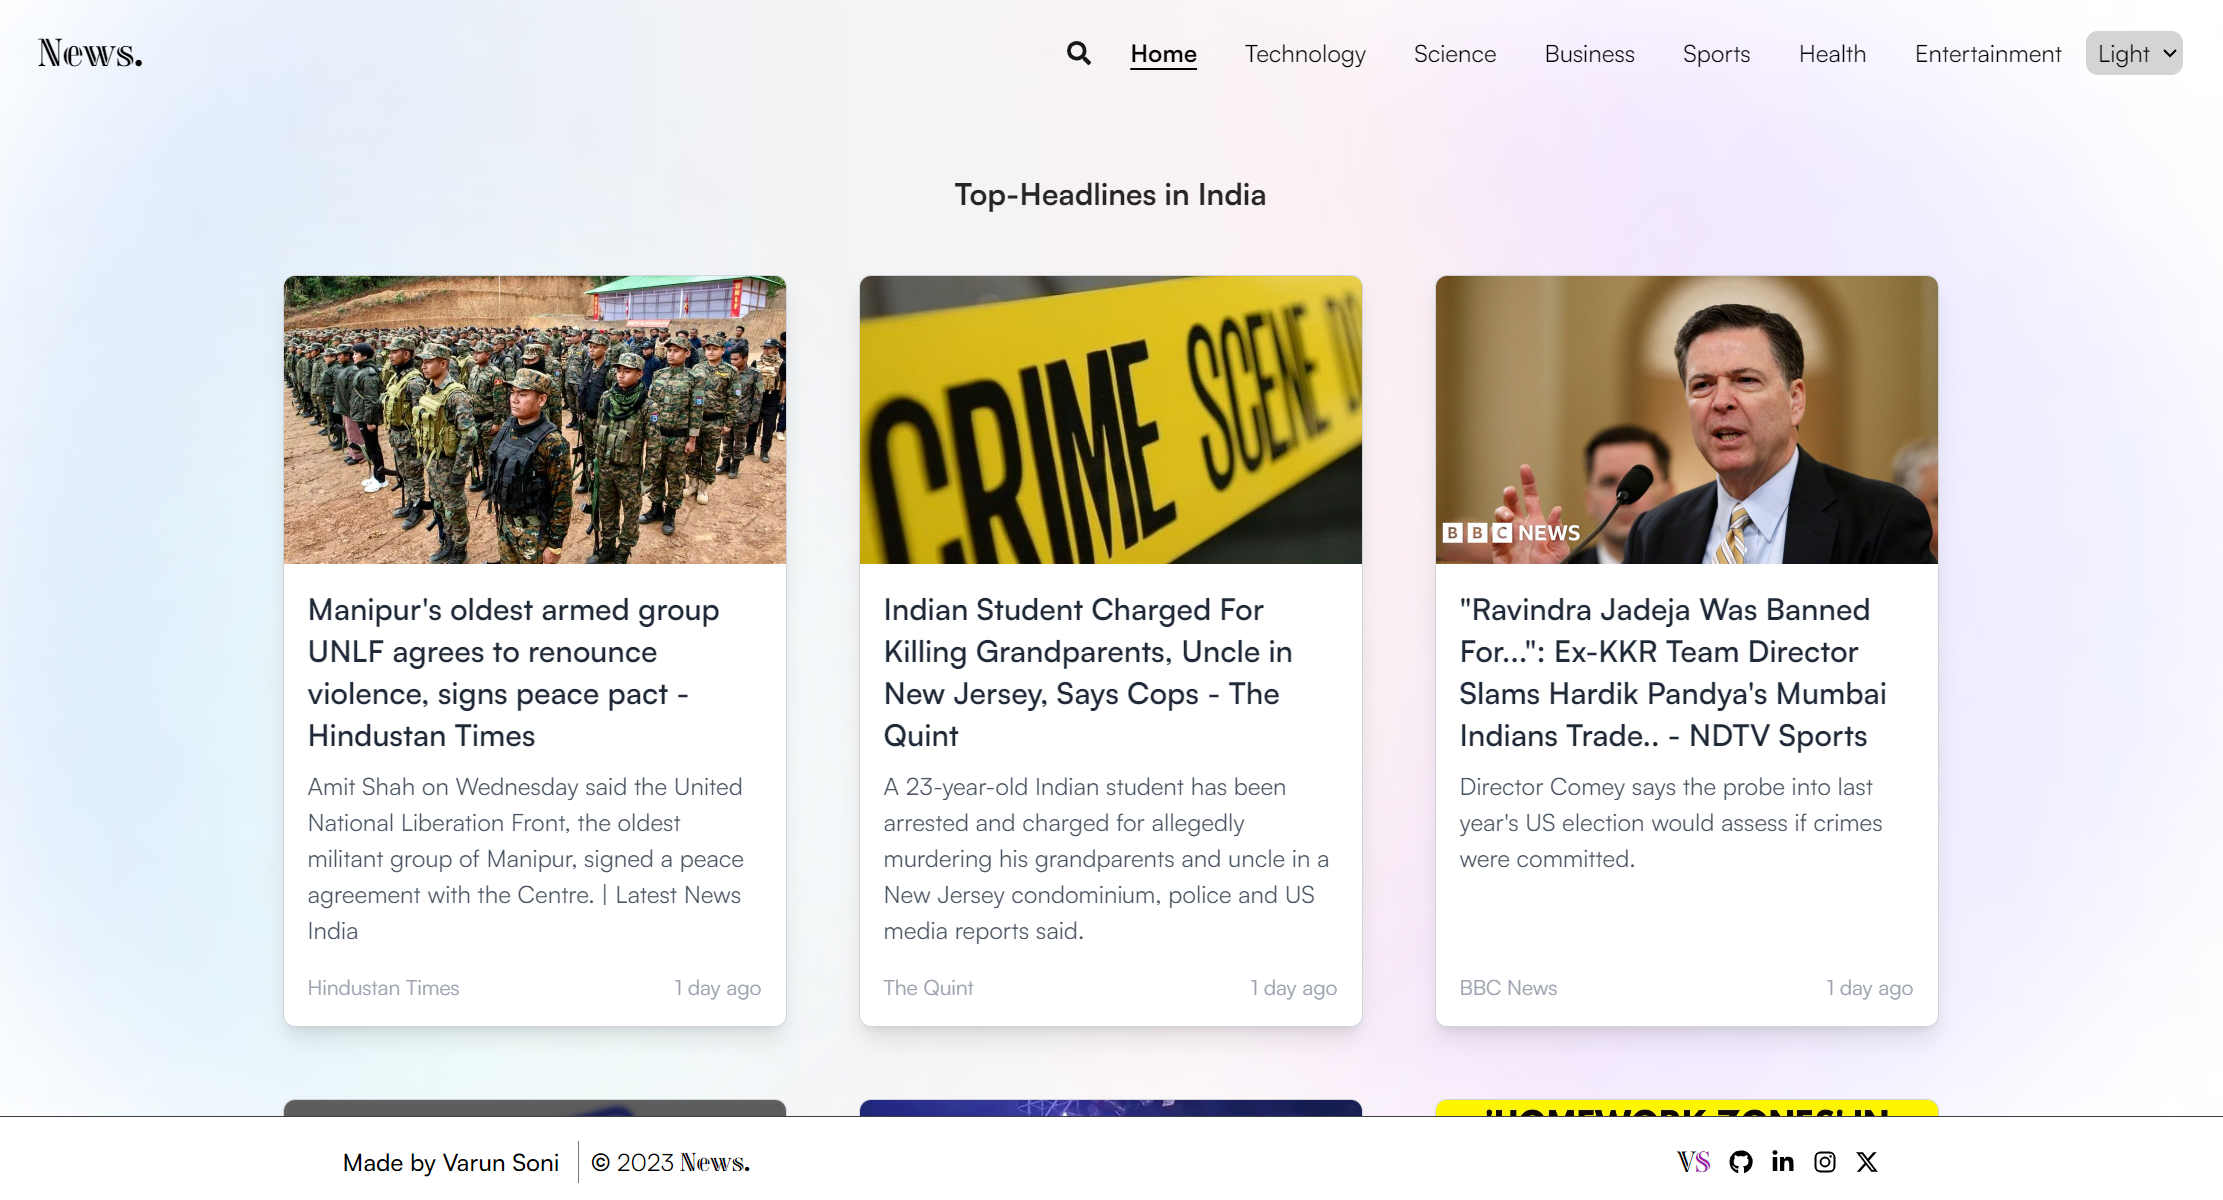This screenshot has height=1200, width=2223.
Task: Open the VS portfolio logo in footer
Action: tap(1694, 1162)
